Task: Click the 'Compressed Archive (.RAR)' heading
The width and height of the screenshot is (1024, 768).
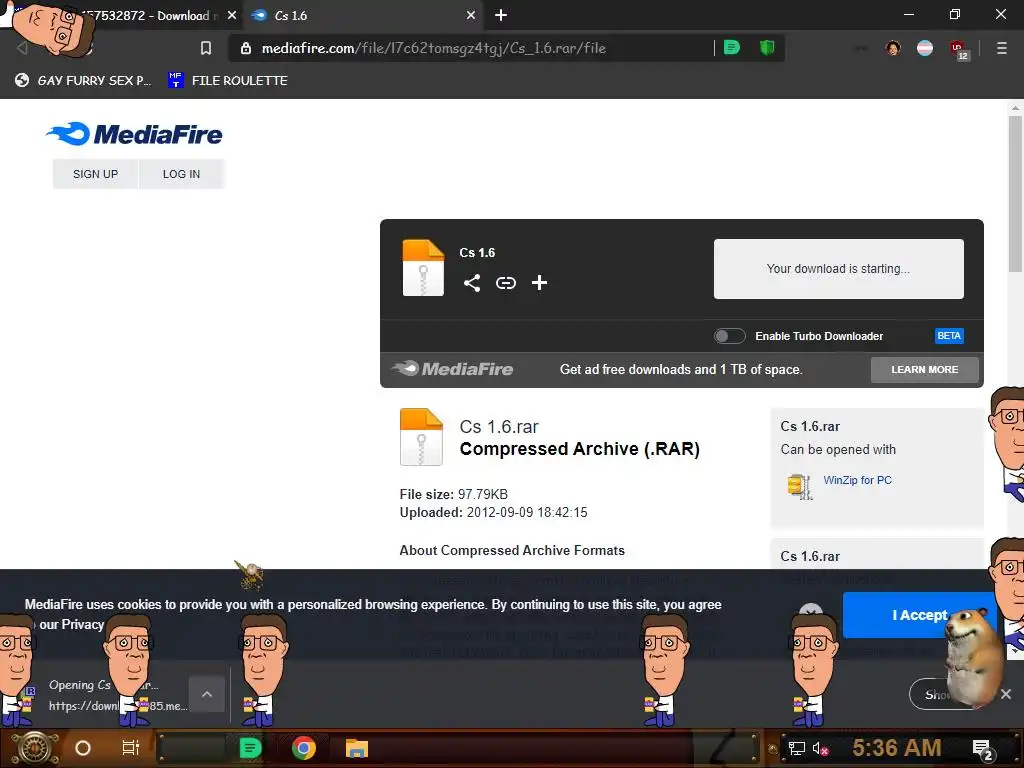Action: point(580,449)
